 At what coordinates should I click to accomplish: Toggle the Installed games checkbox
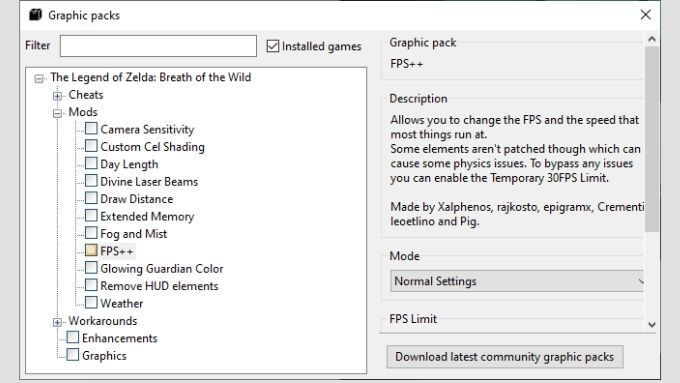tap(273, 46)
